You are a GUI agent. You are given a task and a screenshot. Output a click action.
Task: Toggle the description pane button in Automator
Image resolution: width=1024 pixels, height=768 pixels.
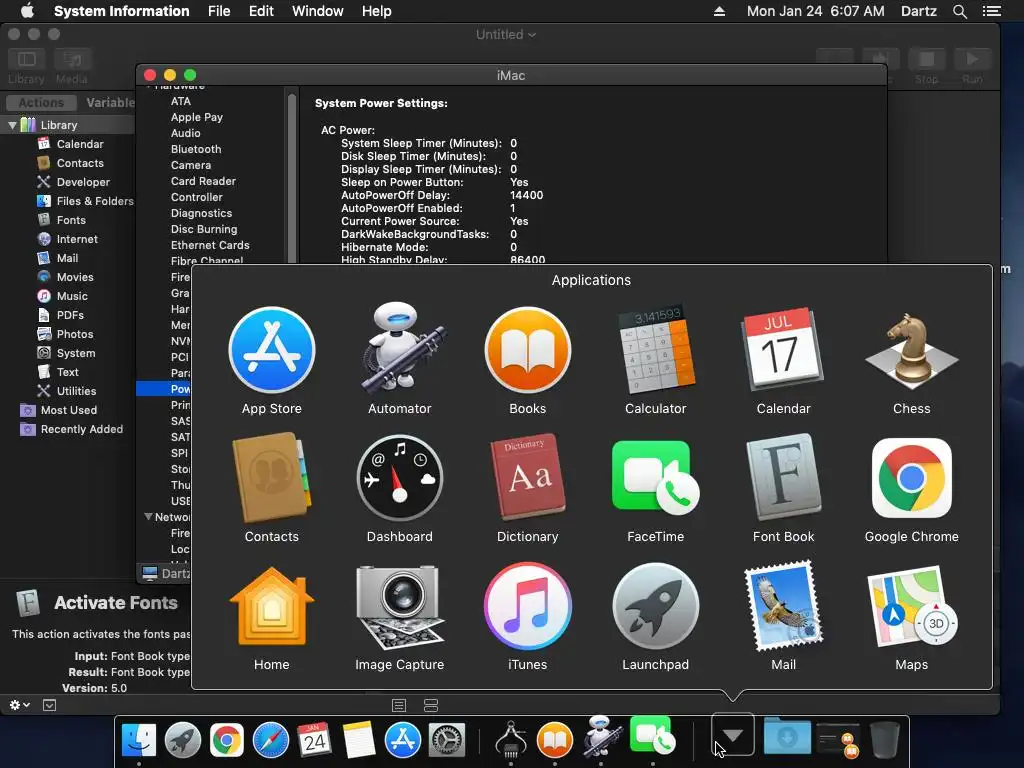[49, 705]
